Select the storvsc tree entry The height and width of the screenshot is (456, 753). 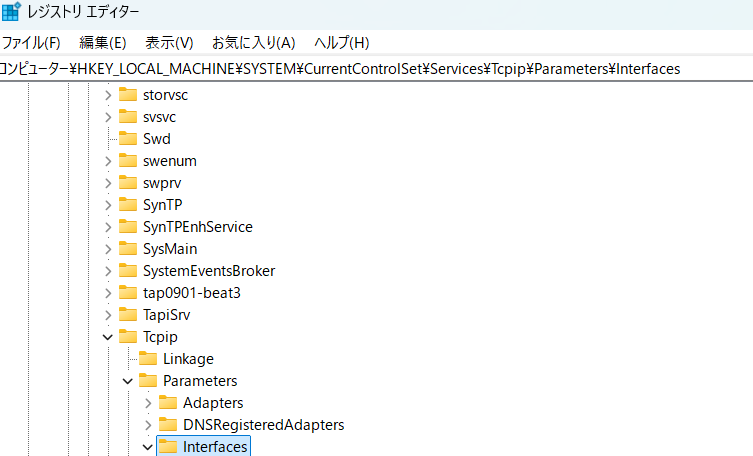point(165,95)
